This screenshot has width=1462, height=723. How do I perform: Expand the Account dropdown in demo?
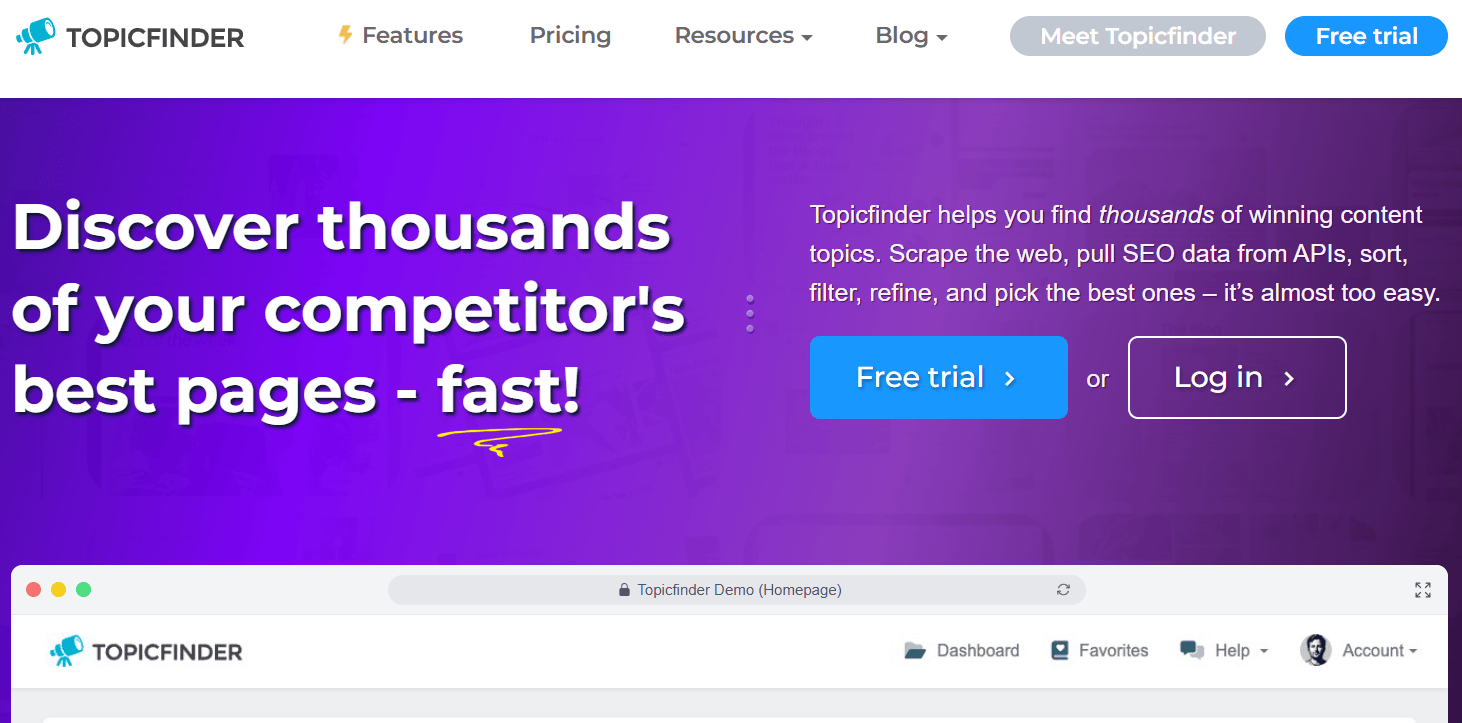[x=1380, y=651]
